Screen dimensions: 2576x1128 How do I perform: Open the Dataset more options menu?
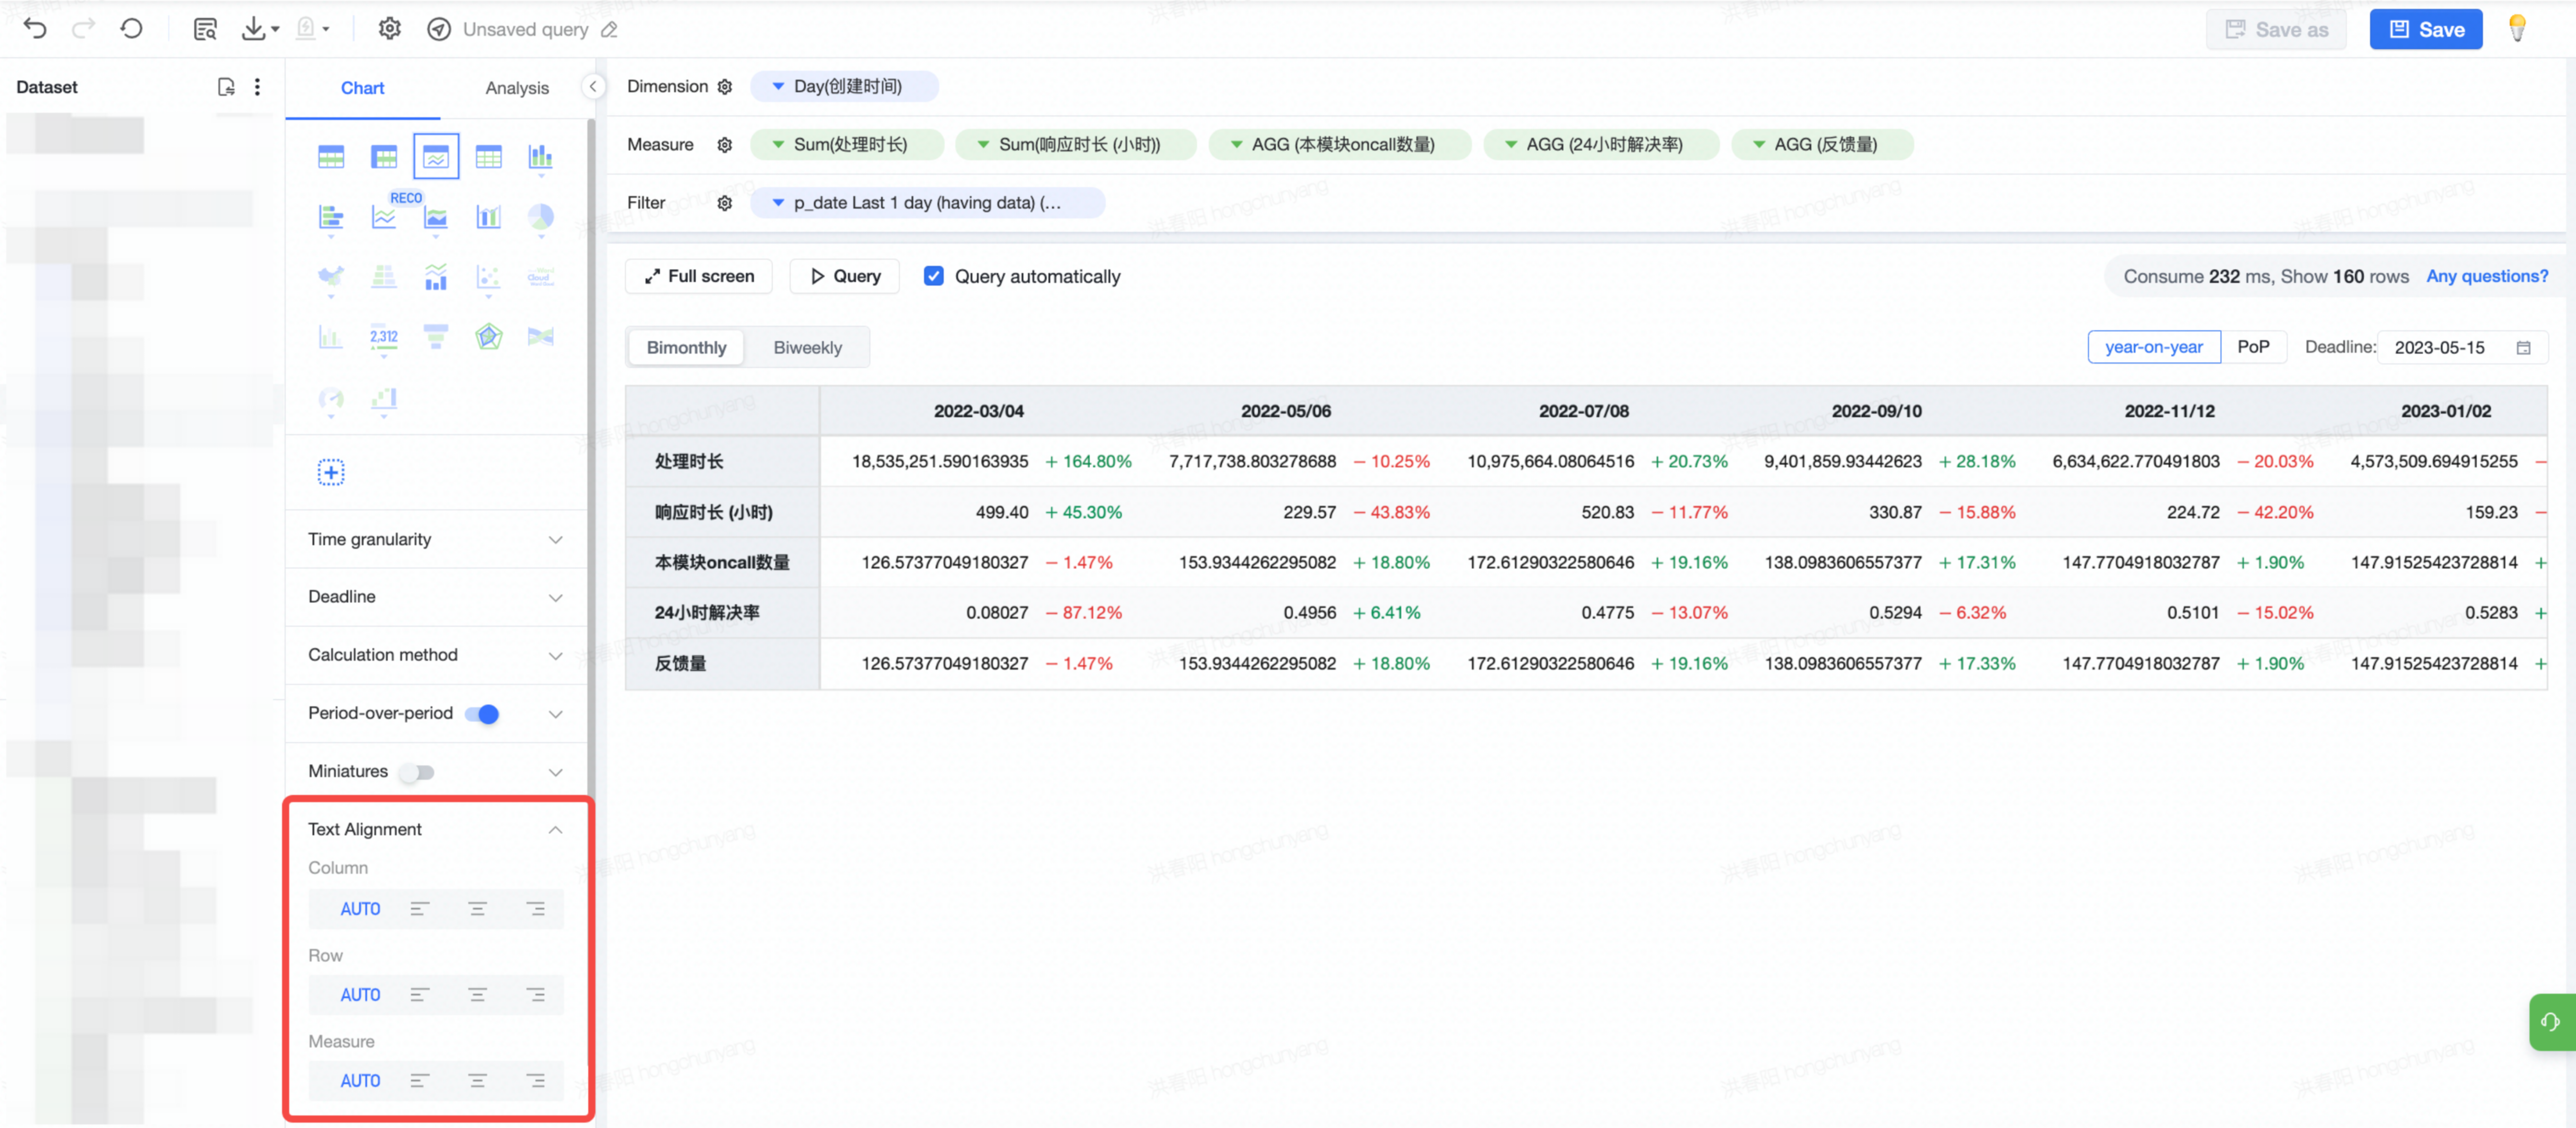point(257,87)
